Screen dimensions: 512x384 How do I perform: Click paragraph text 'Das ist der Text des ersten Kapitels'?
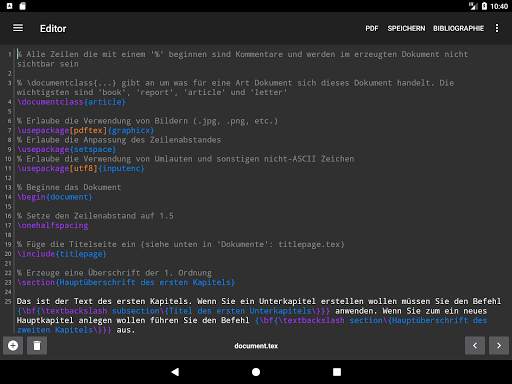(x=104, y=301)
